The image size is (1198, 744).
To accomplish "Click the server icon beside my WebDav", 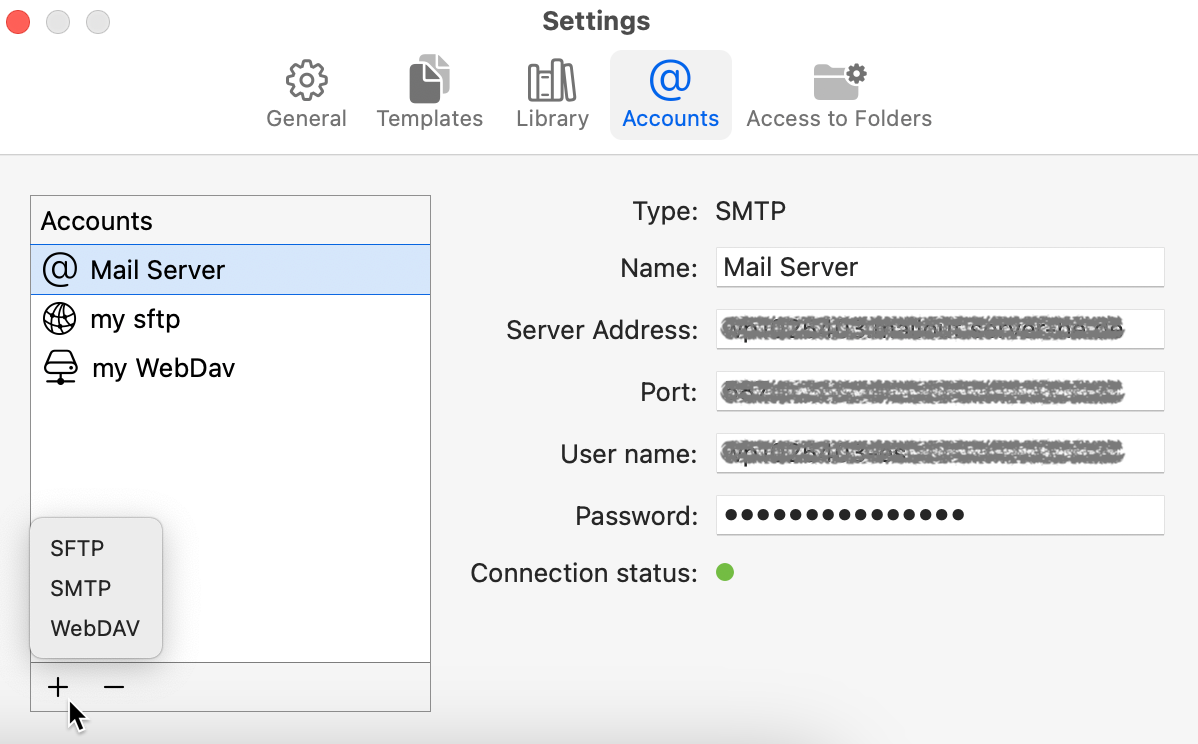I will 62,367.
